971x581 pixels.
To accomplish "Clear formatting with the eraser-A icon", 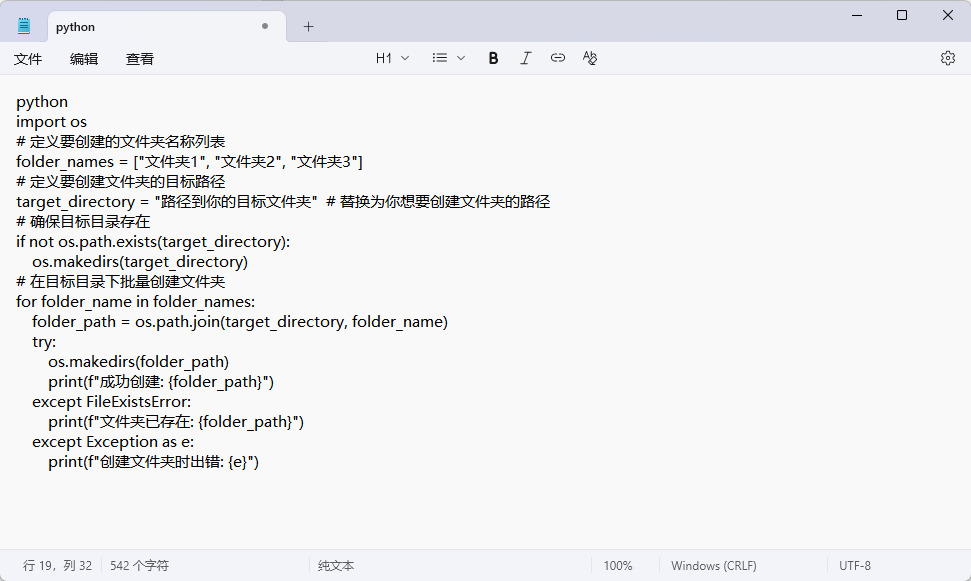I will click(590, 58).
